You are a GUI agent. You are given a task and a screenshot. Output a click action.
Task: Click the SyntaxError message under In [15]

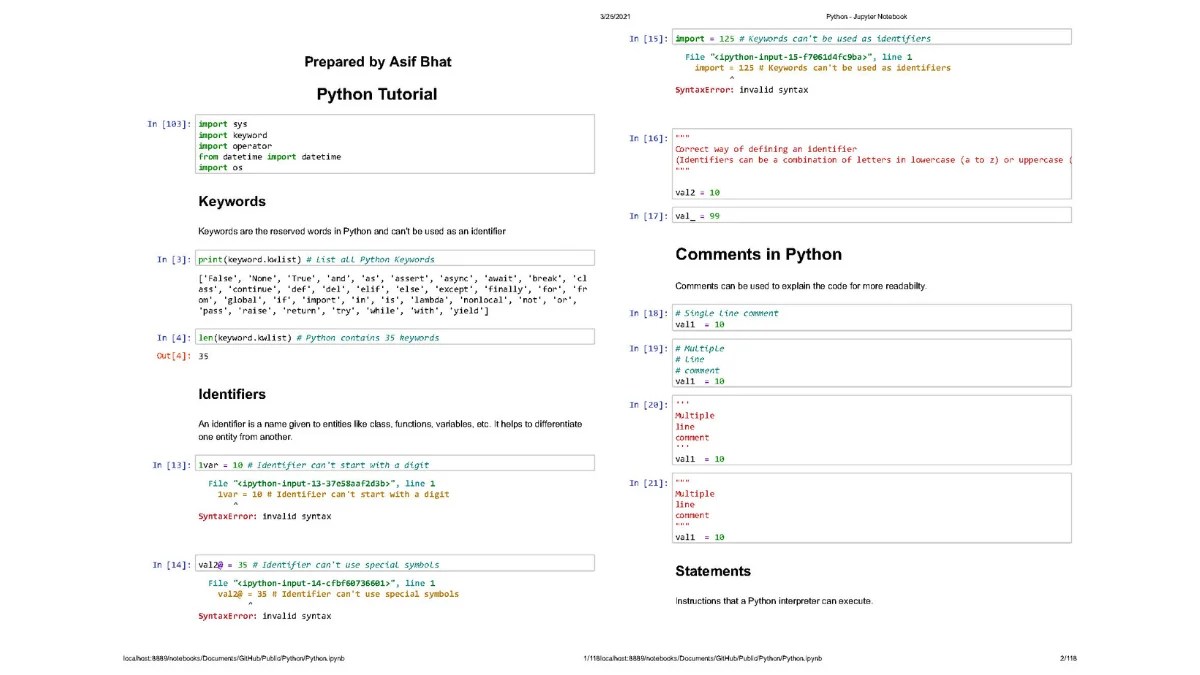click(741, 90)
